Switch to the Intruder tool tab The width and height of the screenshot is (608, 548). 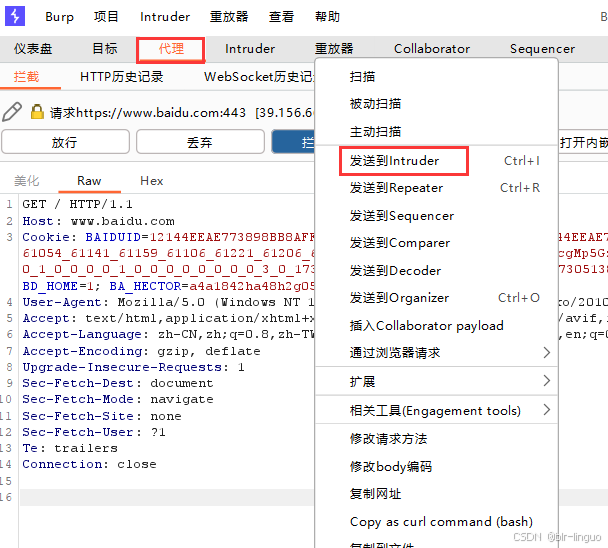tap(250, 49)
